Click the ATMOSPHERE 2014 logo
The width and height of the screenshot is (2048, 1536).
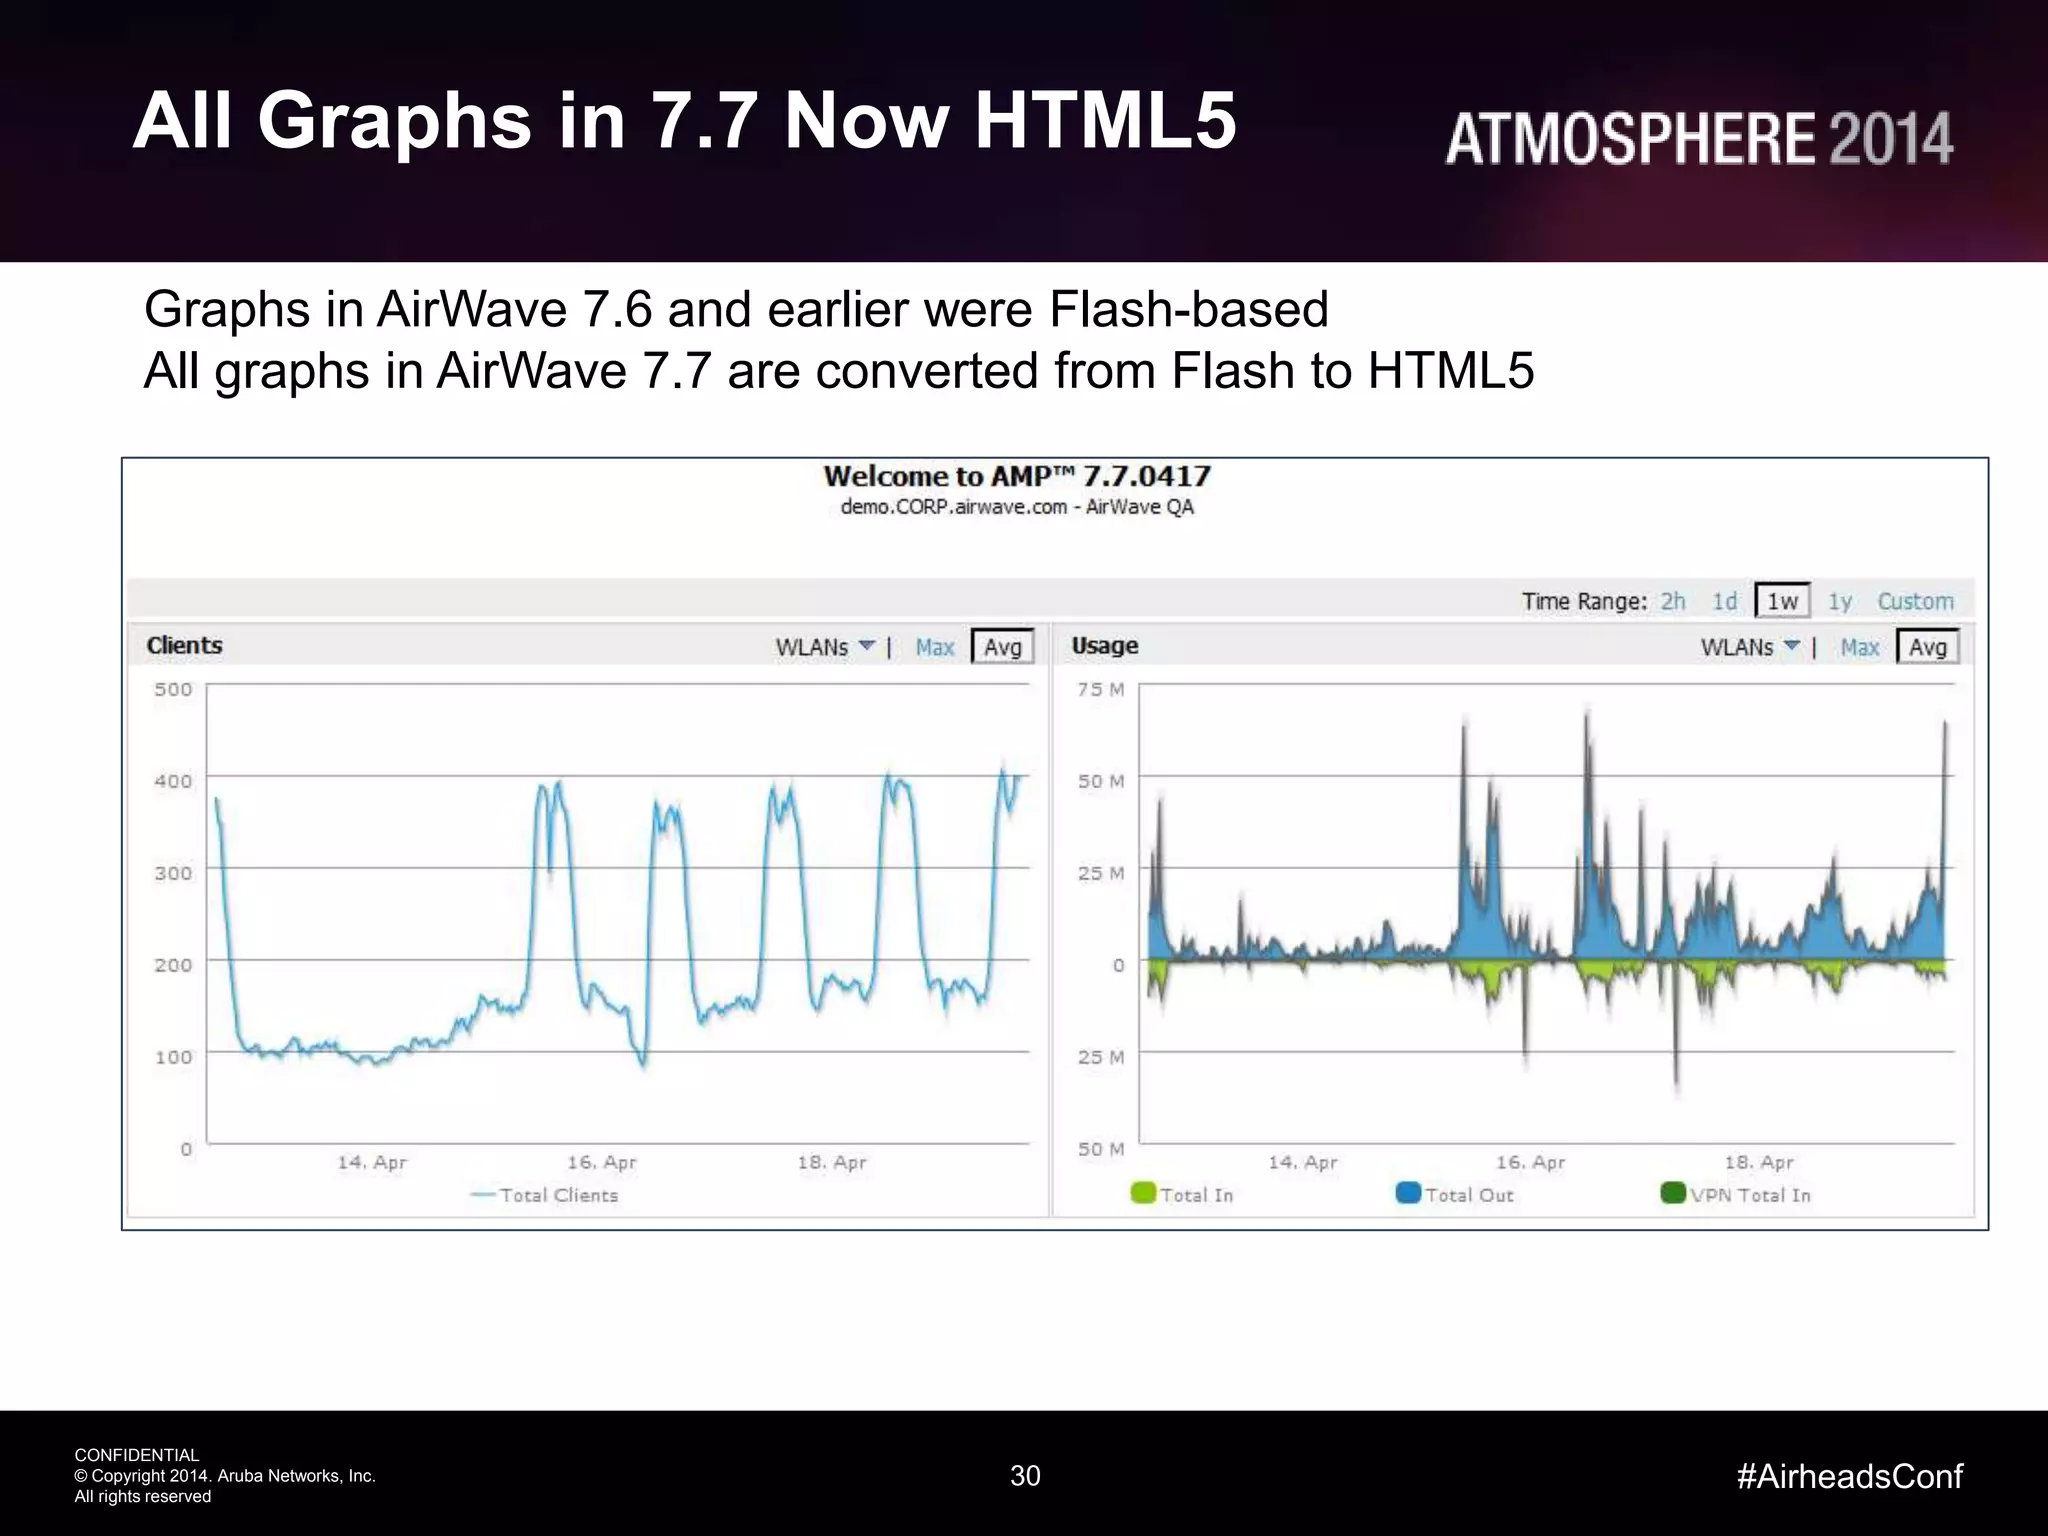pyautogui.click(x=1699, y=138)
